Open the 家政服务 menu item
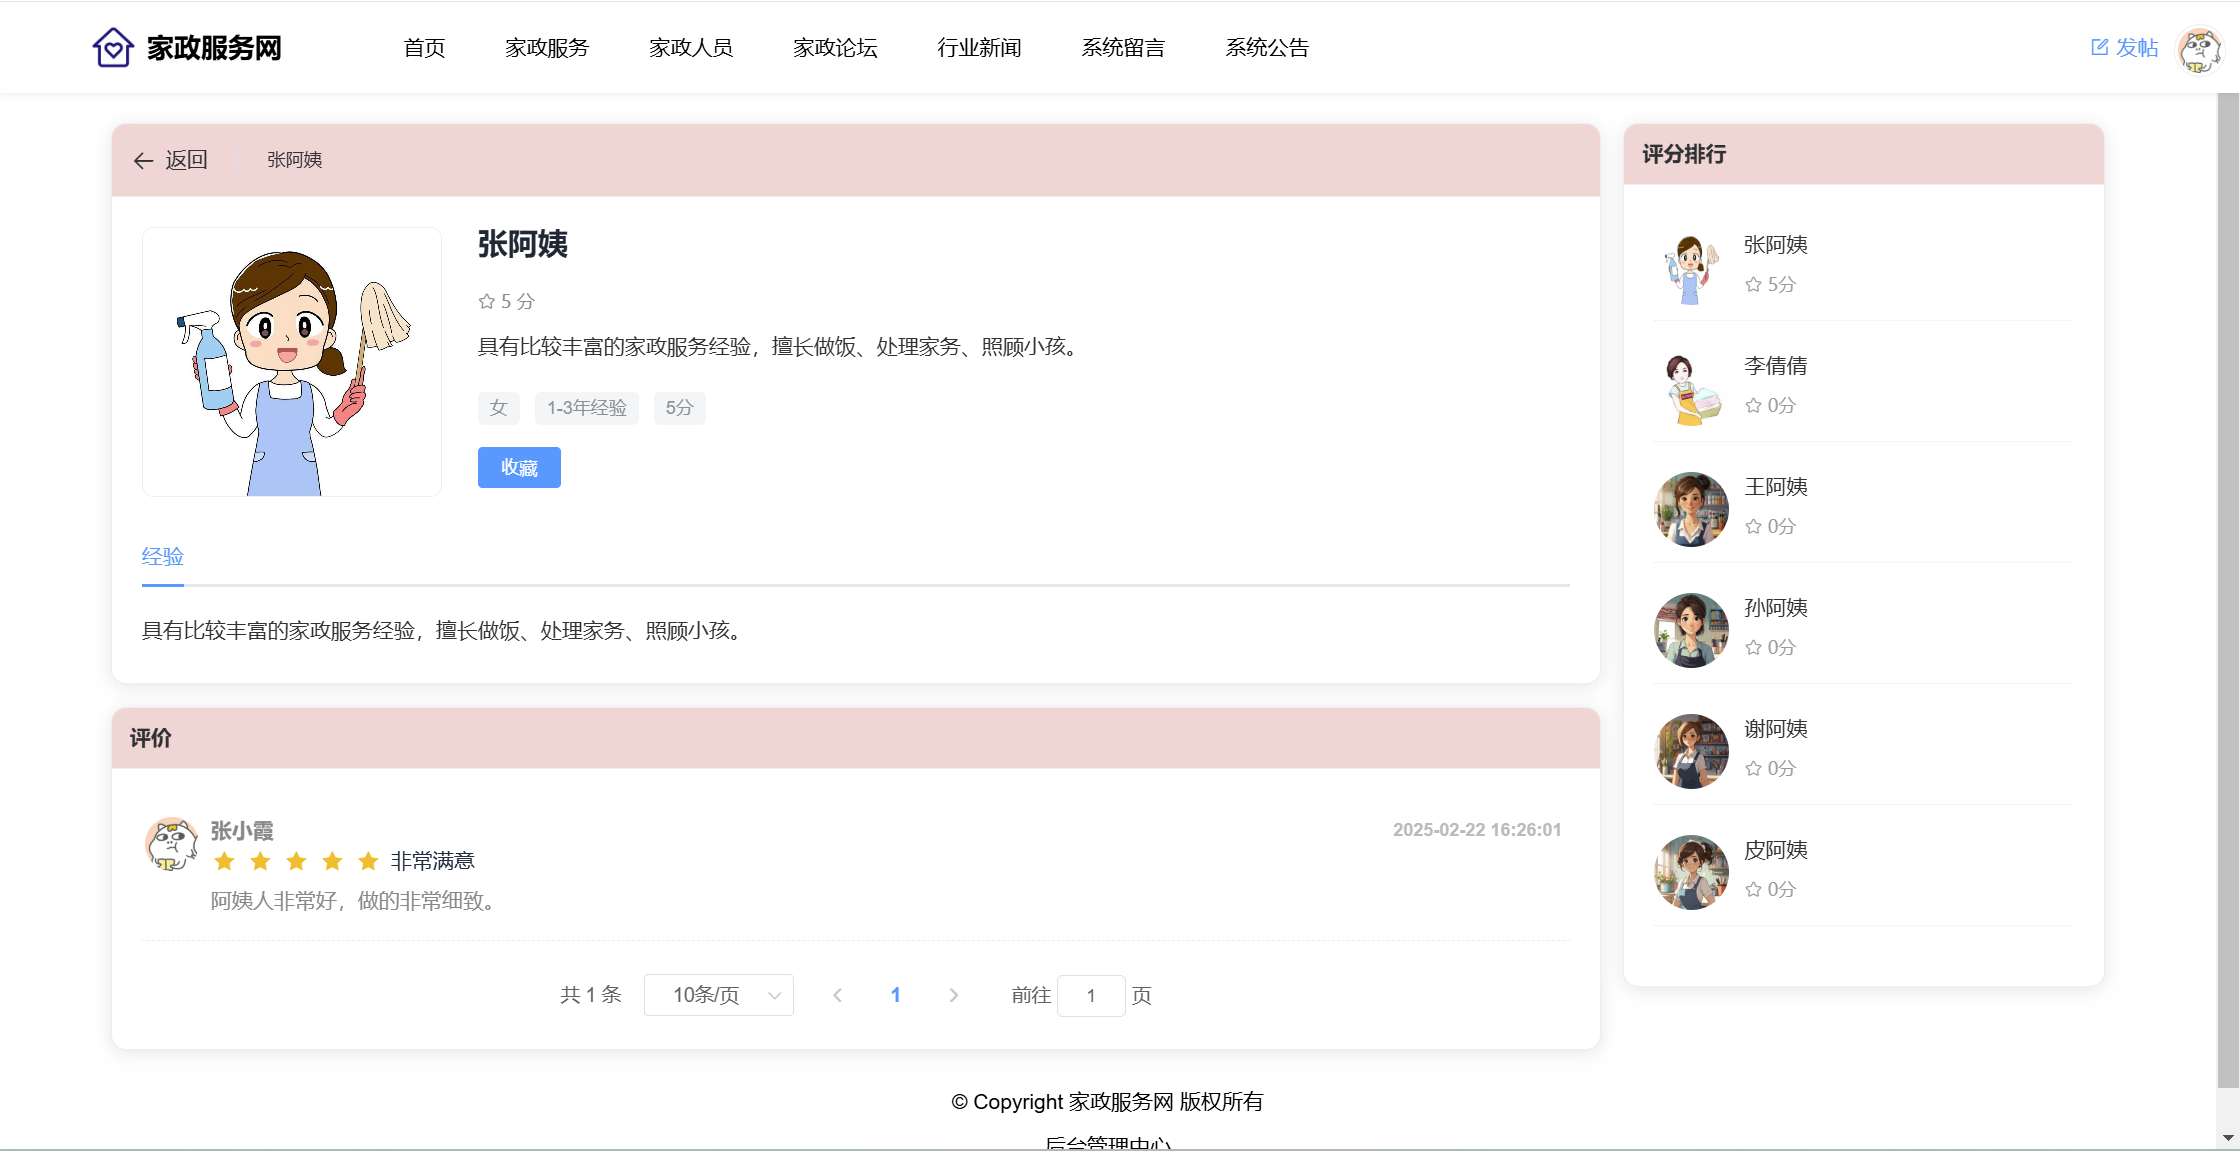The image size is (2240, 1151). coord(547,48)
